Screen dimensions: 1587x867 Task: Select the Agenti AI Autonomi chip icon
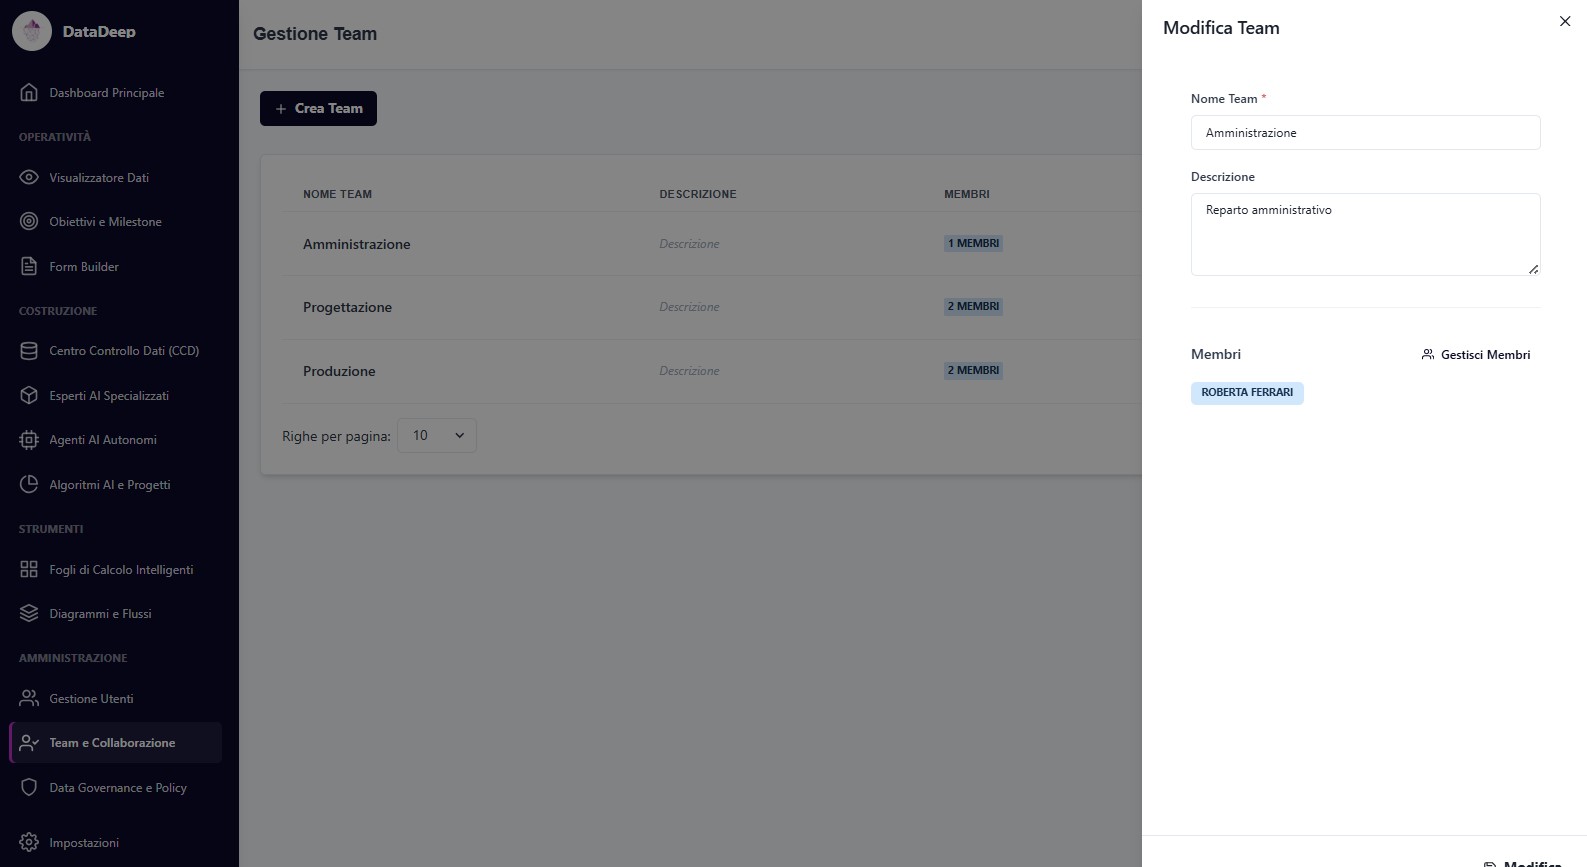29,440
